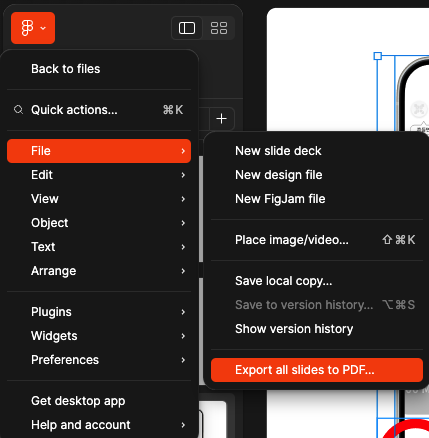Expand the Arrange submenu

pyautogui.click(x=99, y=271)
